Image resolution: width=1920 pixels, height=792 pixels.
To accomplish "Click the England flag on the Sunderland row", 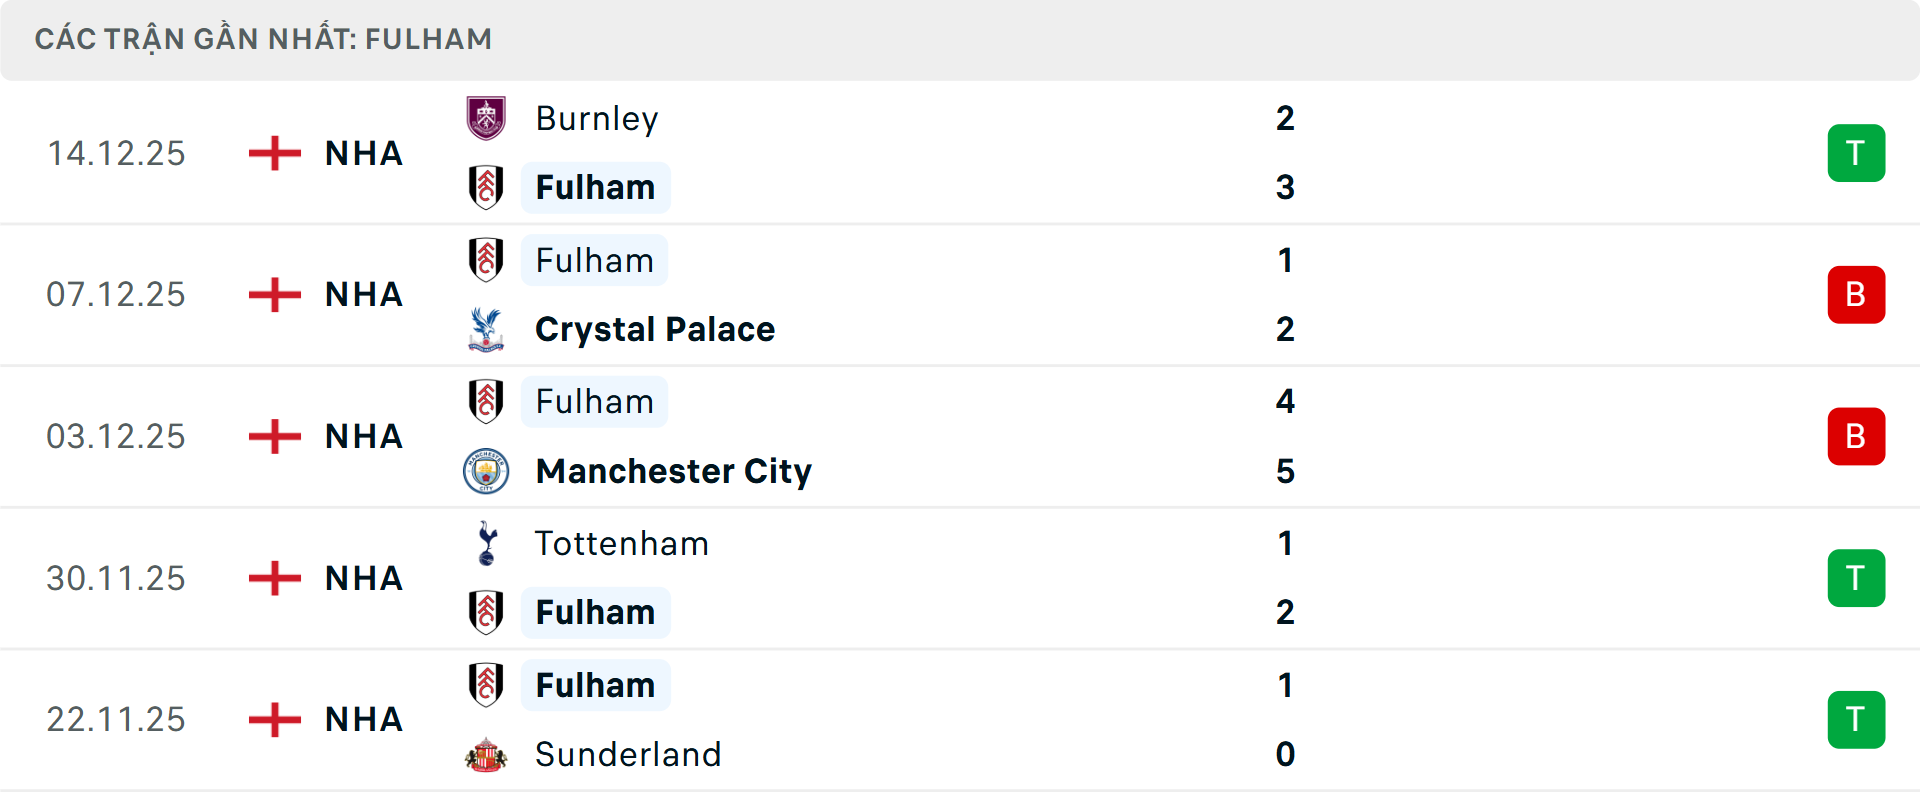I will point(273,719).
